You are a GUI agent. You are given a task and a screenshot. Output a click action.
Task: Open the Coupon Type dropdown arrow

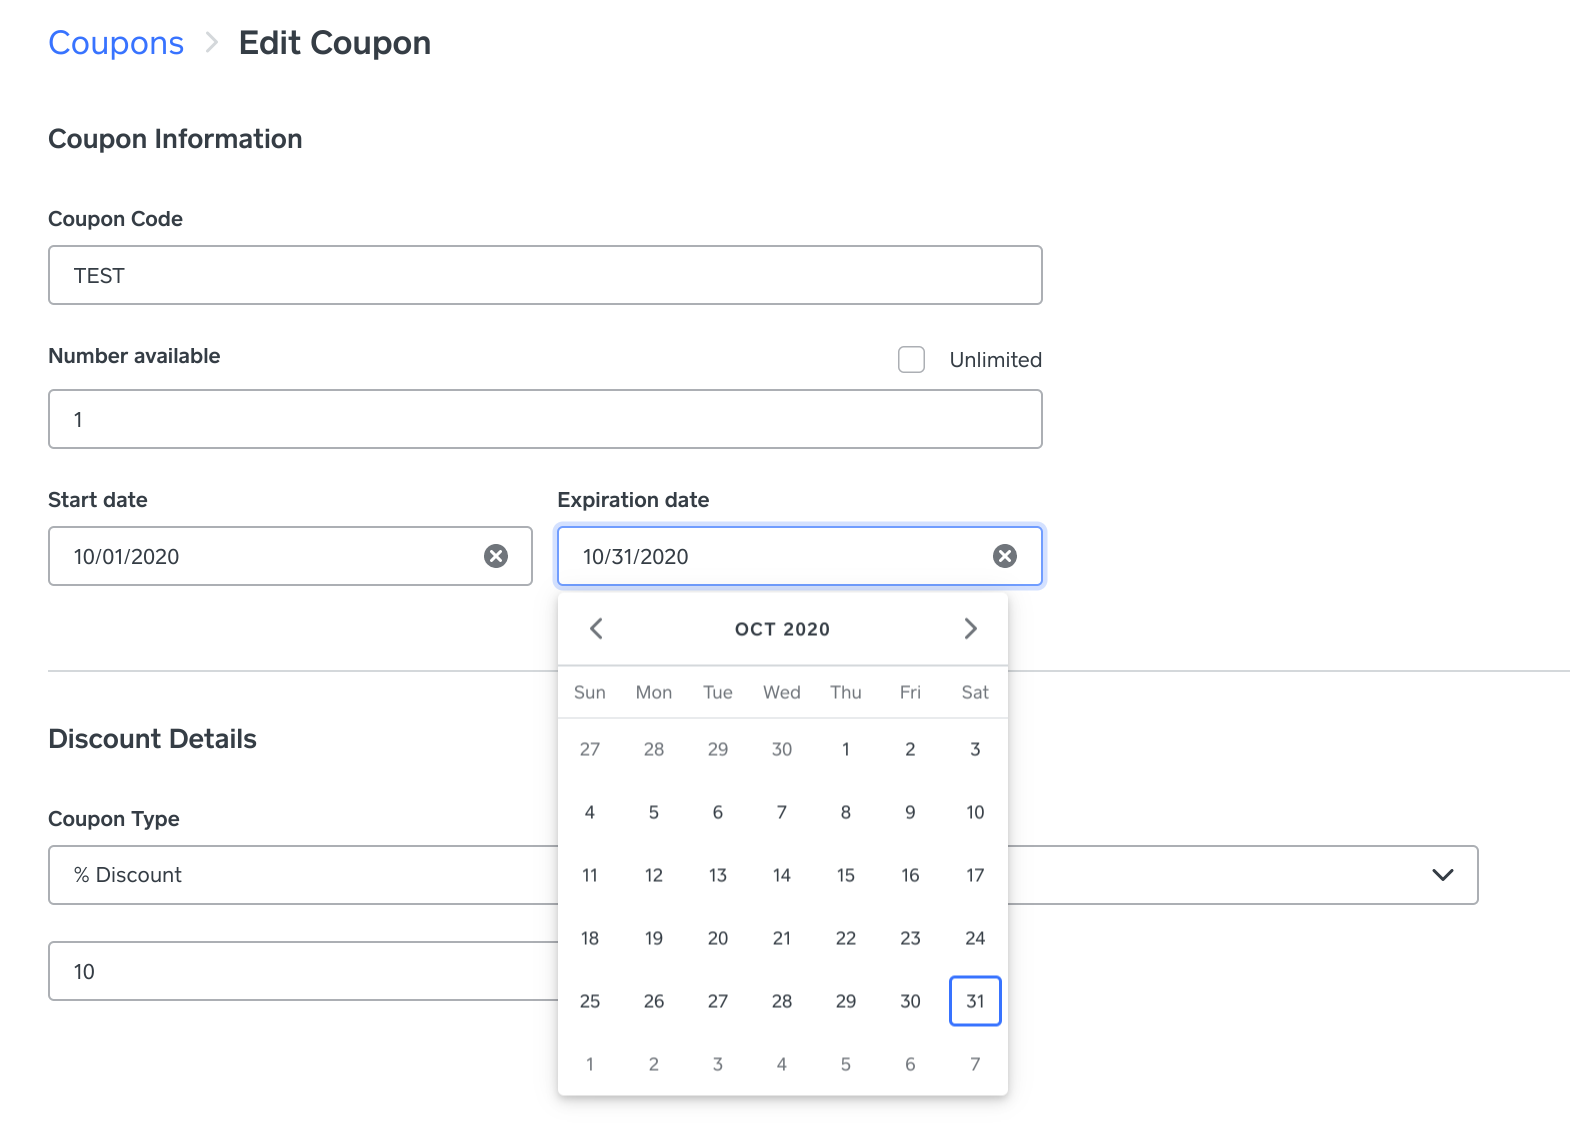[x=1442, y=875]
